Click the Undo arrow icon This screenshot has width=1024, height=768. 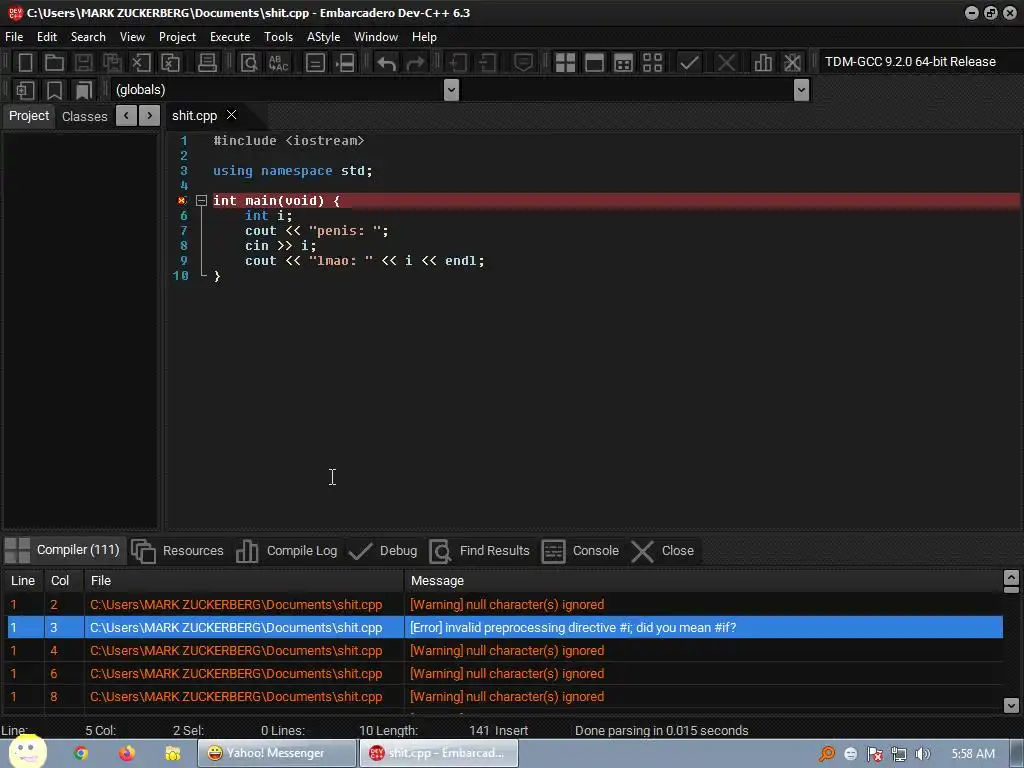point(386,63)
